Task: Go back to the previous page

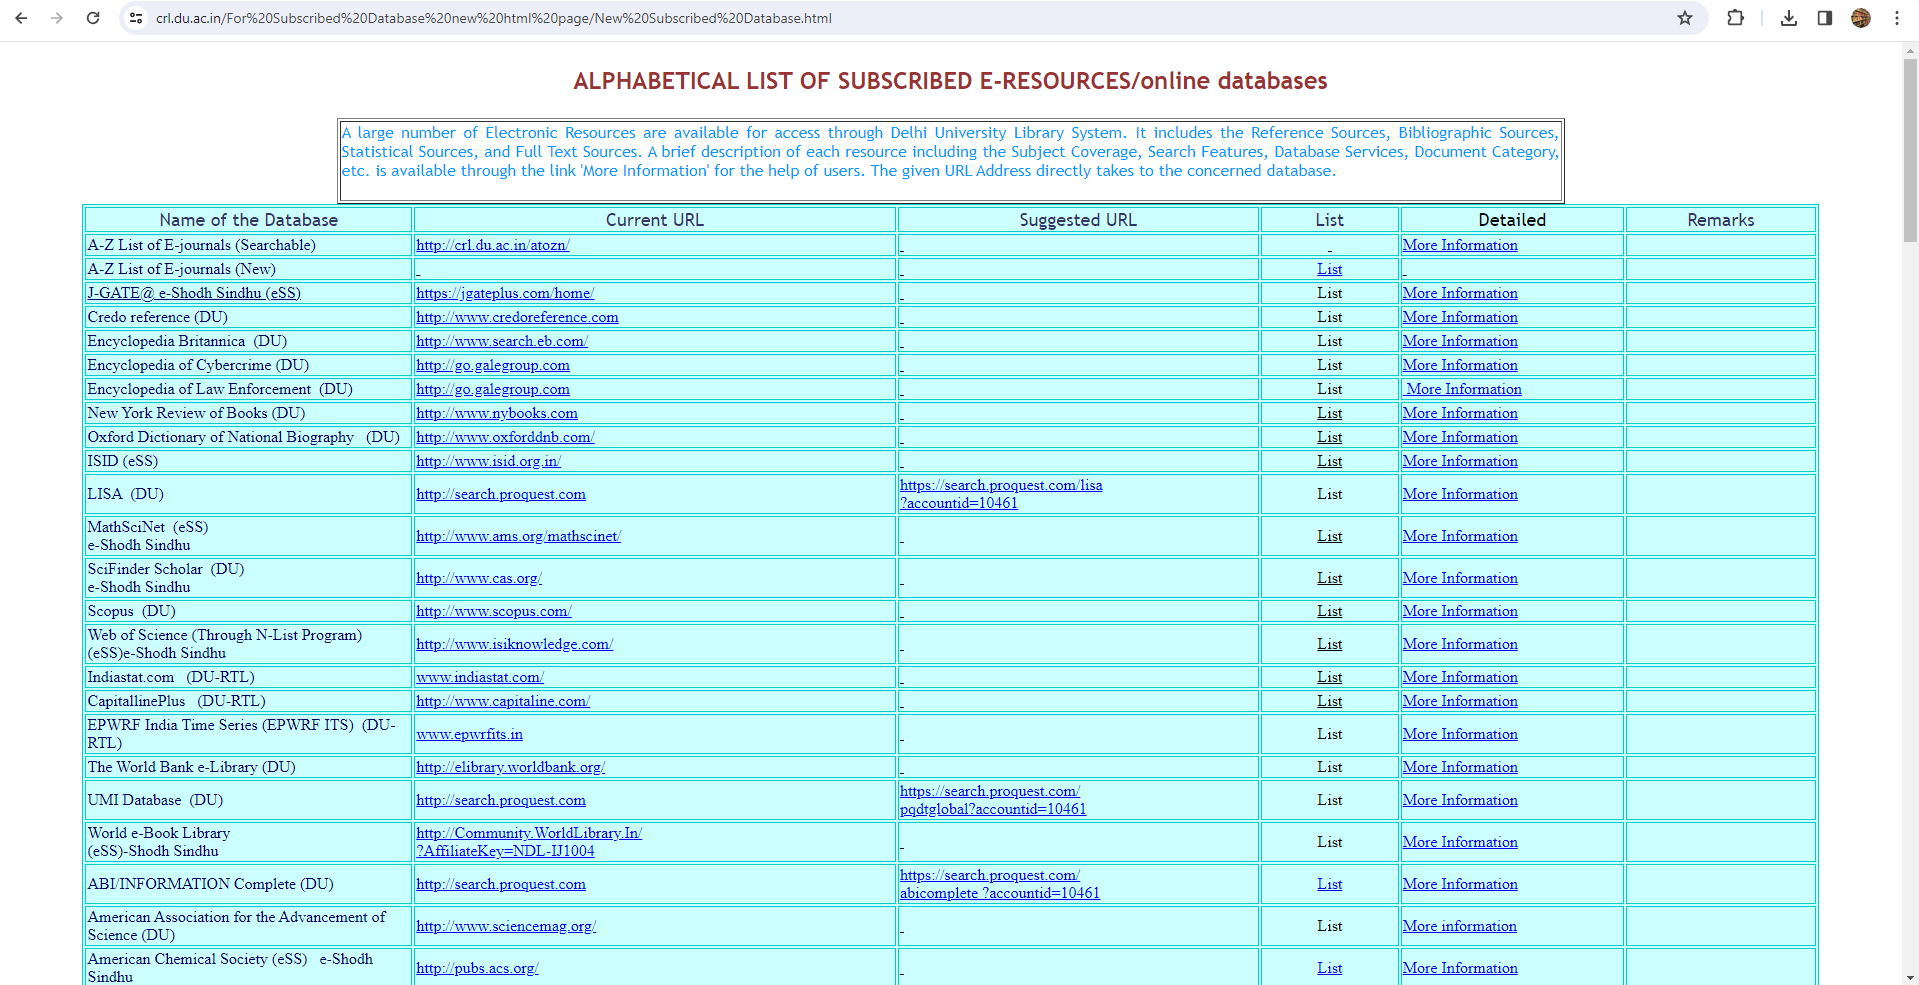Action: click(21, 18)
